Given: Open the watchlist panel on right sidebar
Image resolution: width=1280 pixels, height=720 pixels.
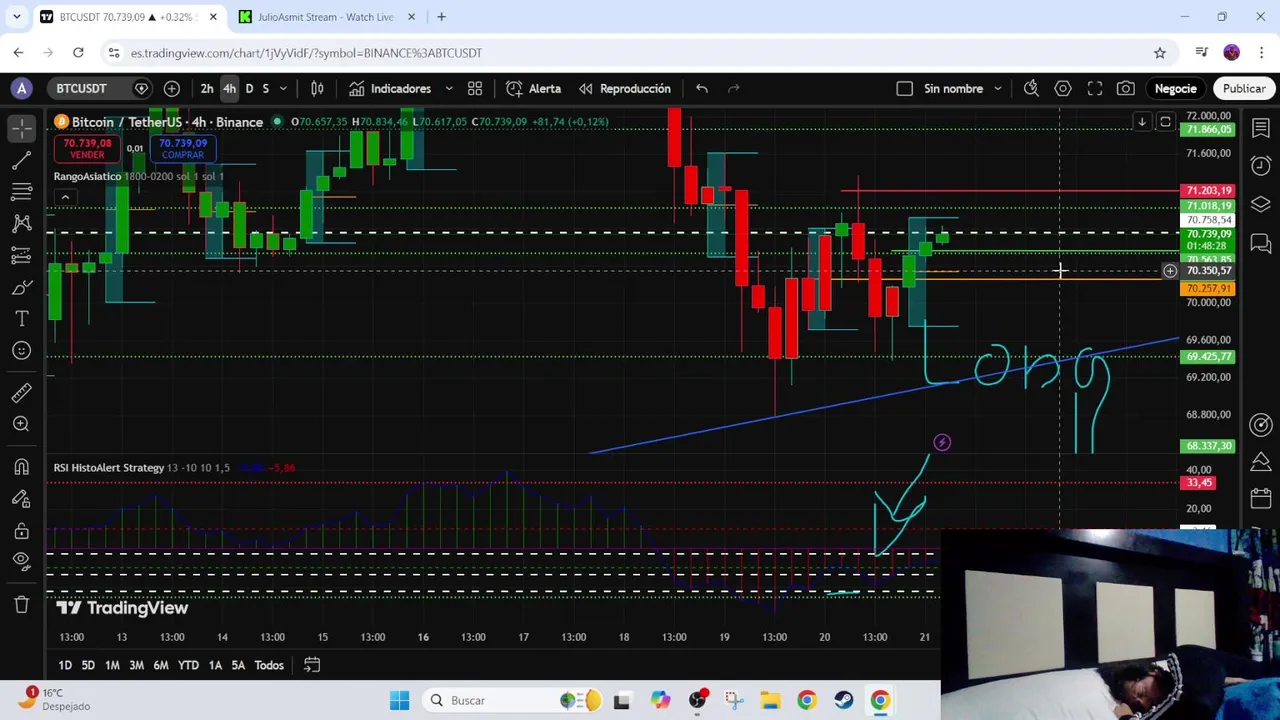Looking at the screenshot, I should [x=1261, y=128].
